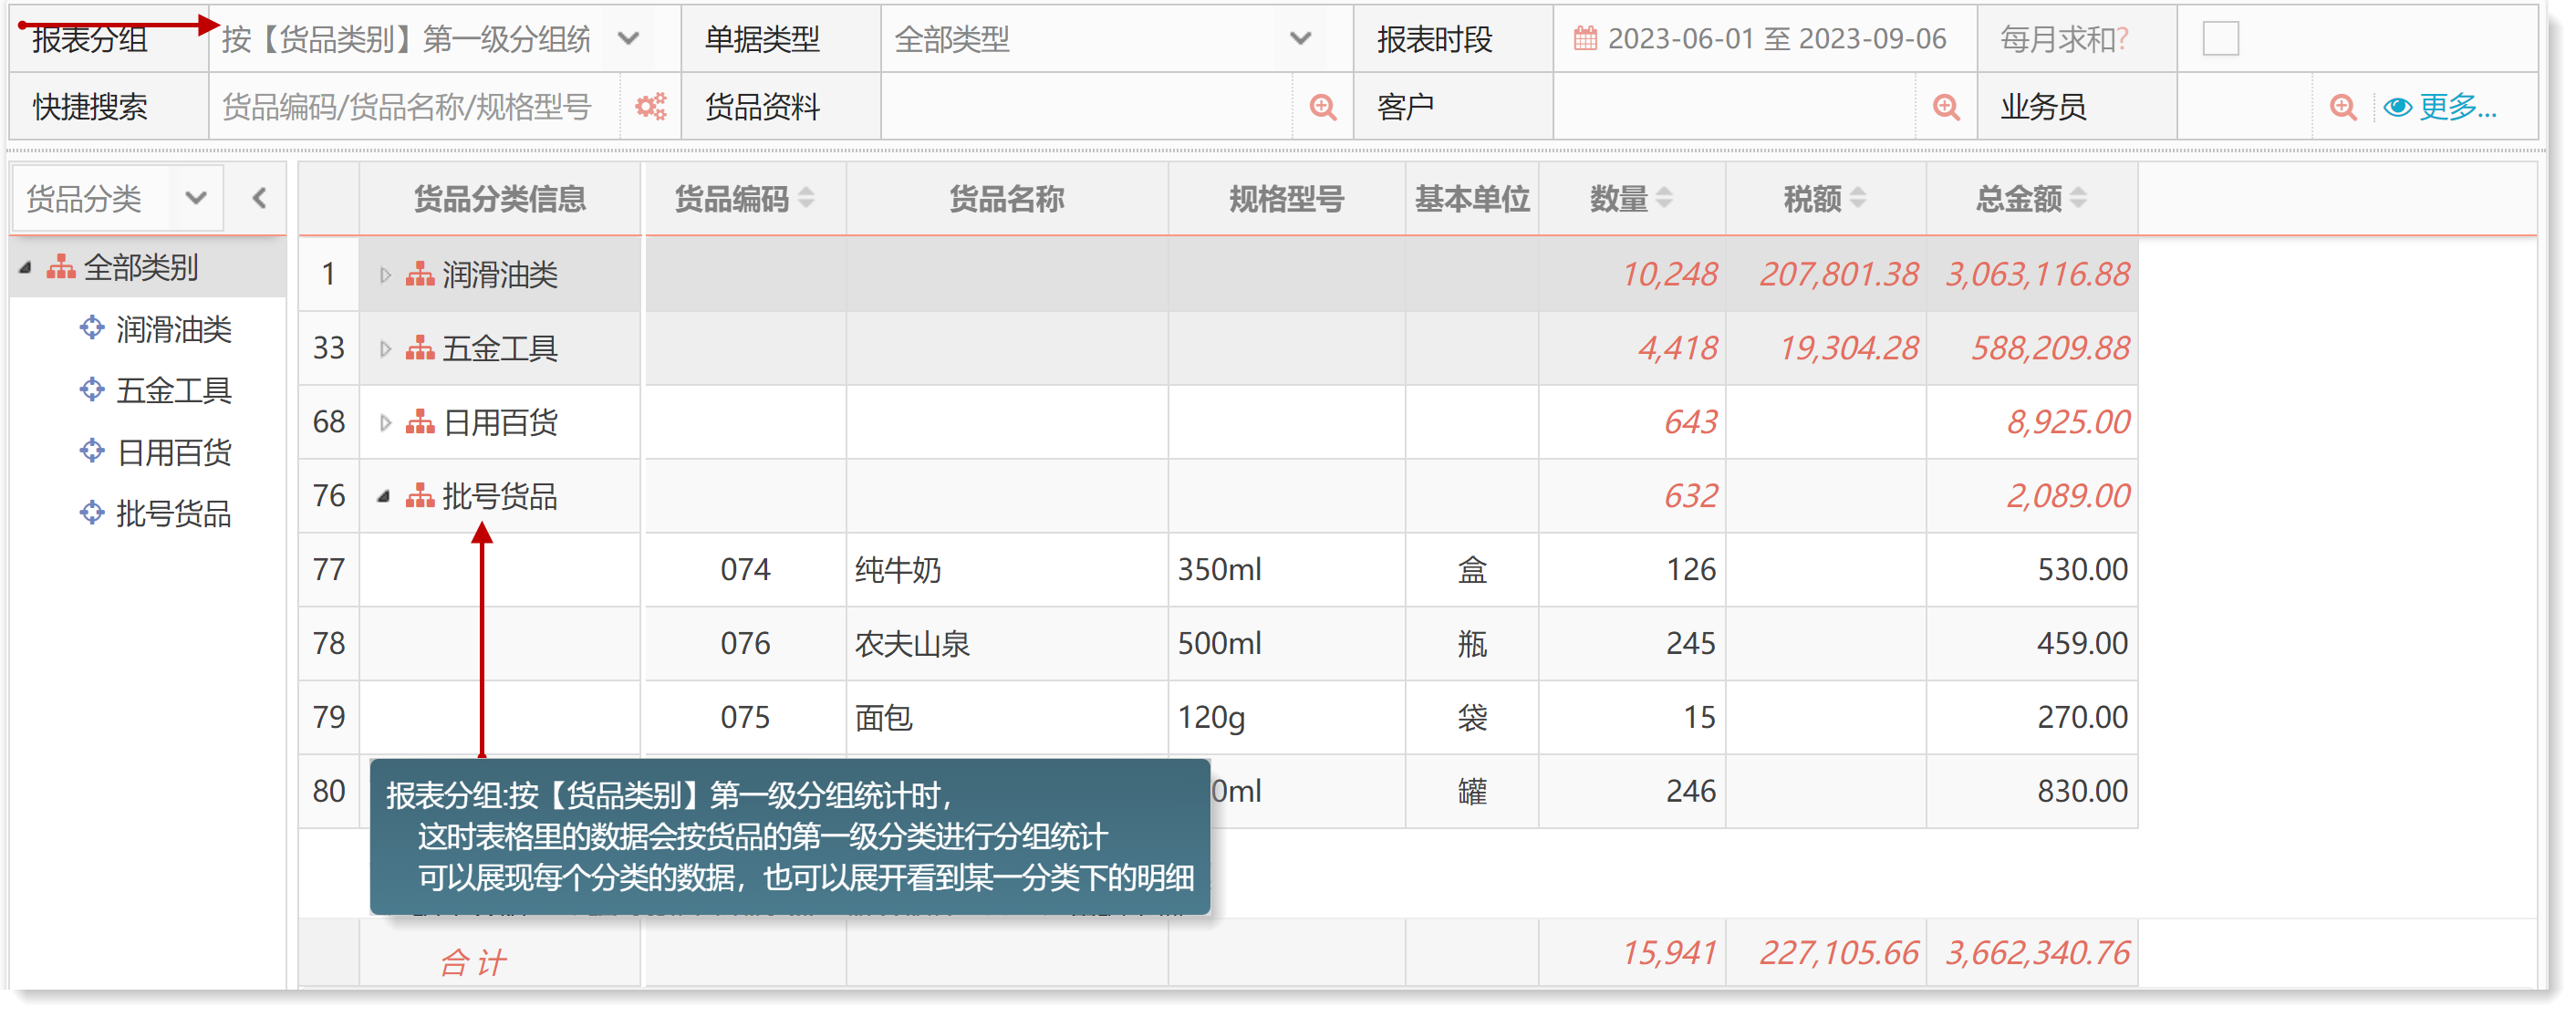The height and width of the screenshot is (1017, 2576).
Task: Click the 日用百货 row category icon
Action: click(x=420, y=422)
